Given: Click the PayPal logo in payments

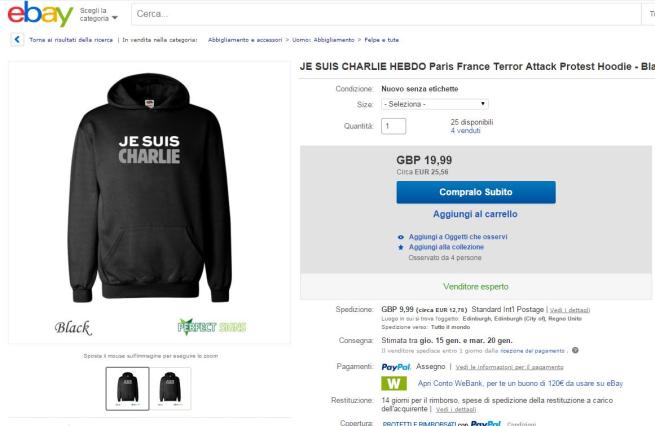Looking at the screenshot, I should [x=398, y=367].
